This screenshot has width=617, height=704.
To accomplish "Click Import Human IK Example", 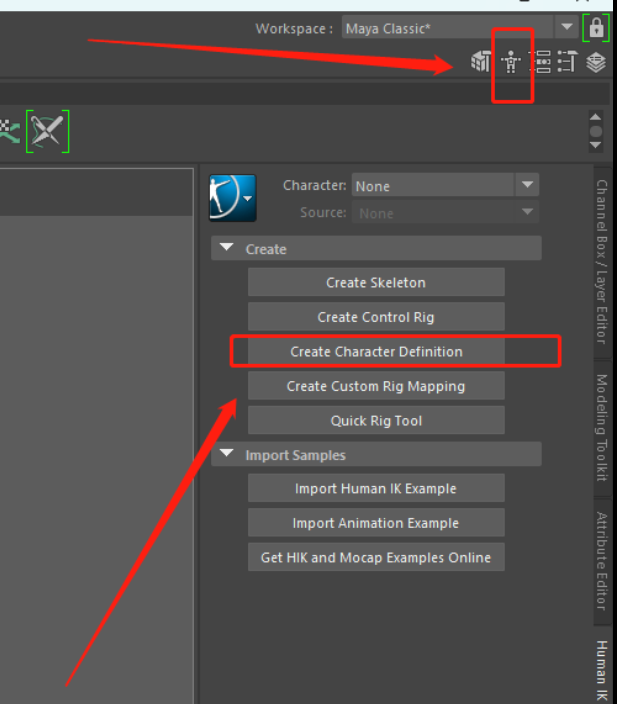I will (376, 488).
